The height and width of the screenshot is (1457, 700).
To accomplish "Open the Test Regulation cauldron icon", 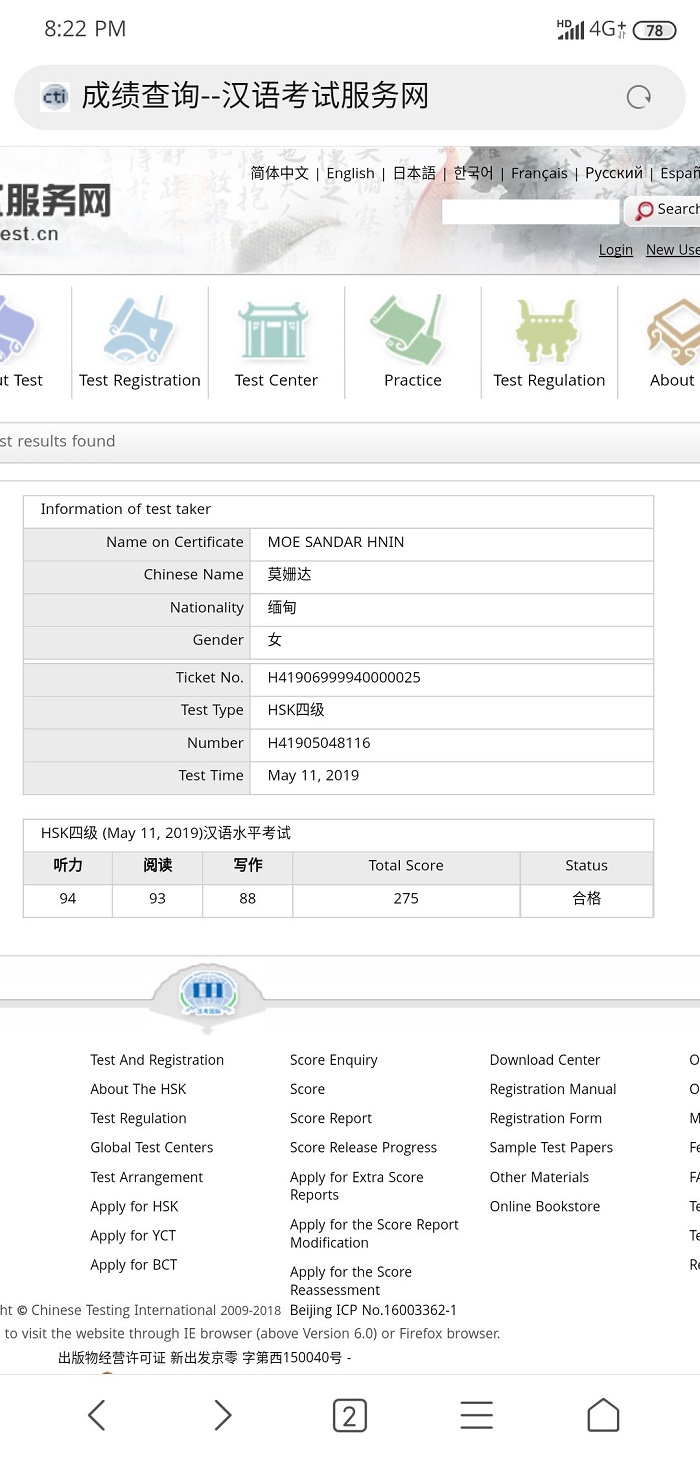I will (548, 330).
